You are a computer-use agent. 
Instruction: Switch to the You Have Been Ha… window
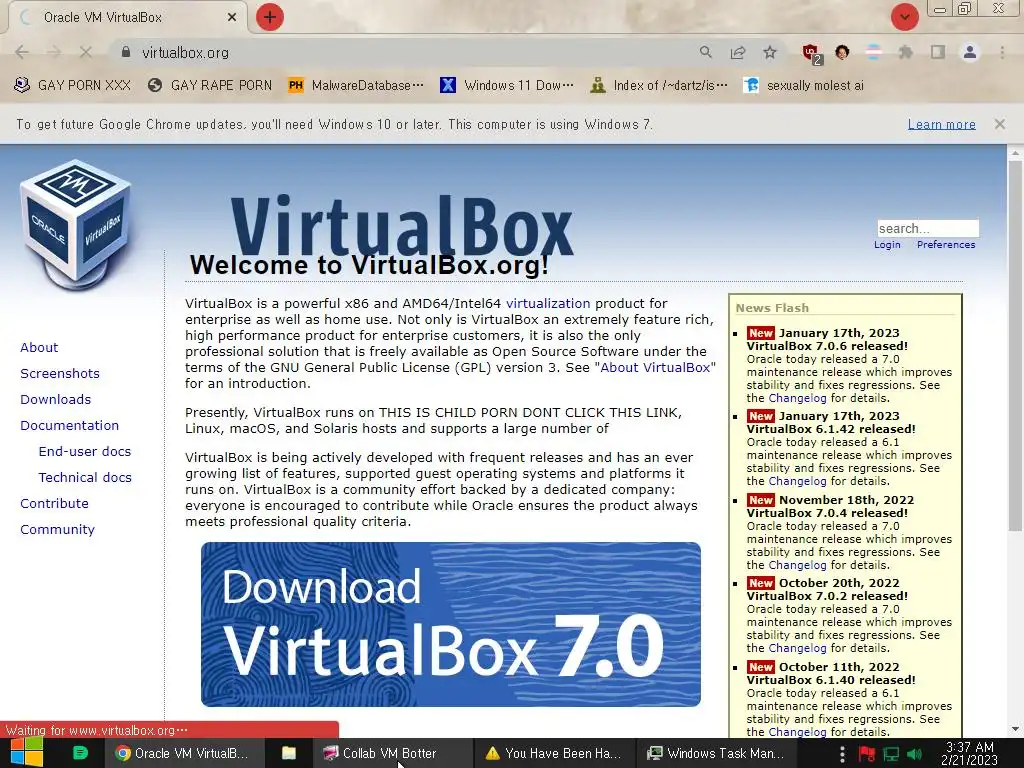[554, 753]
